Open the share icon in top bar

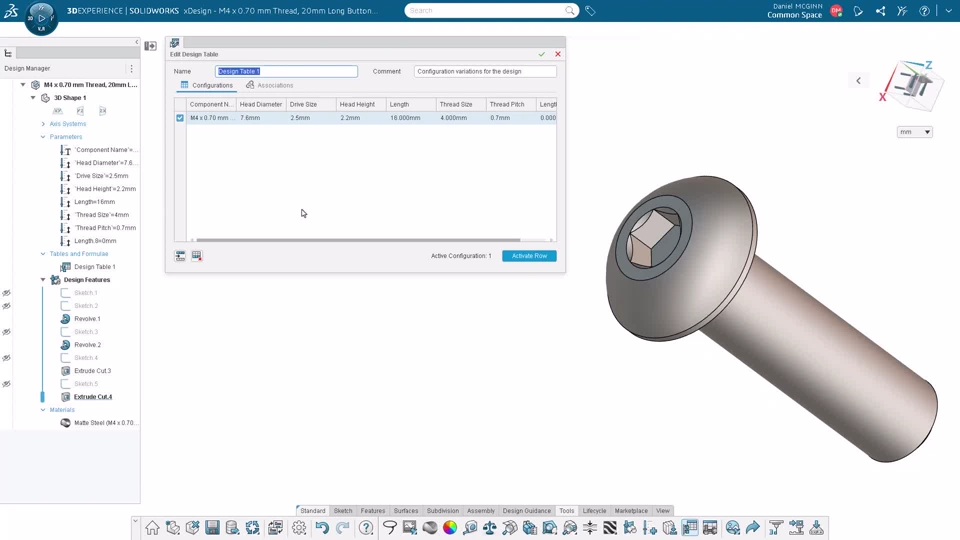click(x=880, y=11)
